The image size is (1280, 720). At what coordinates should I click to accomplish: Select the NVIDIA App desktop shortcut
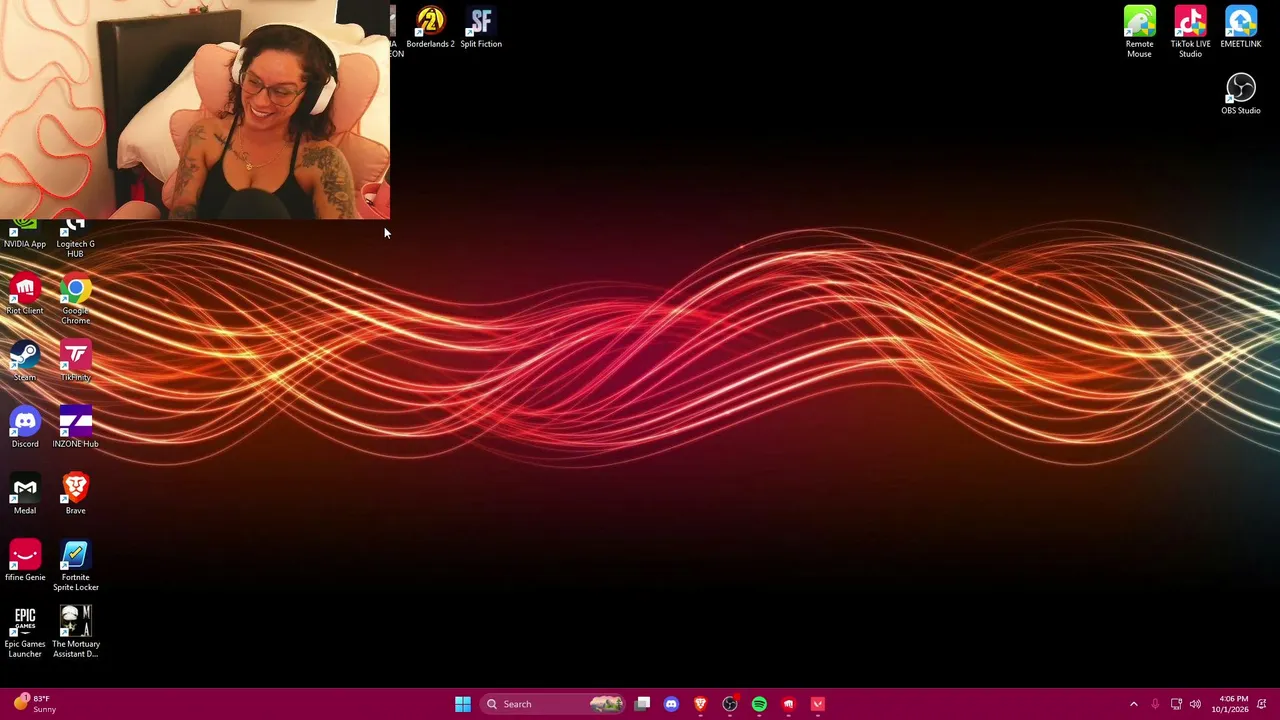25,235
